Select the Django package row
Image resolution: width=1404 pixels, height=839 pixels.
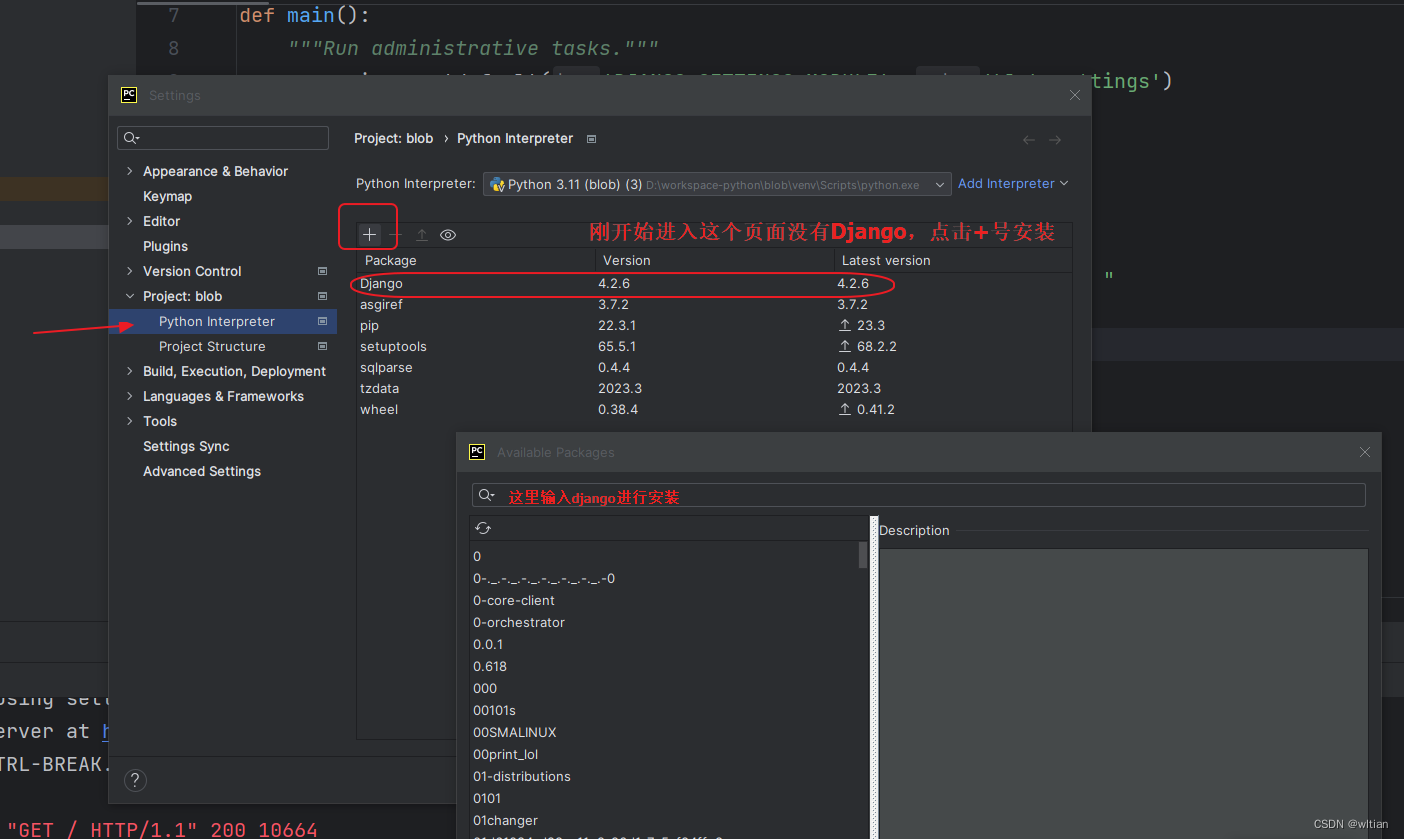point(714,284)
